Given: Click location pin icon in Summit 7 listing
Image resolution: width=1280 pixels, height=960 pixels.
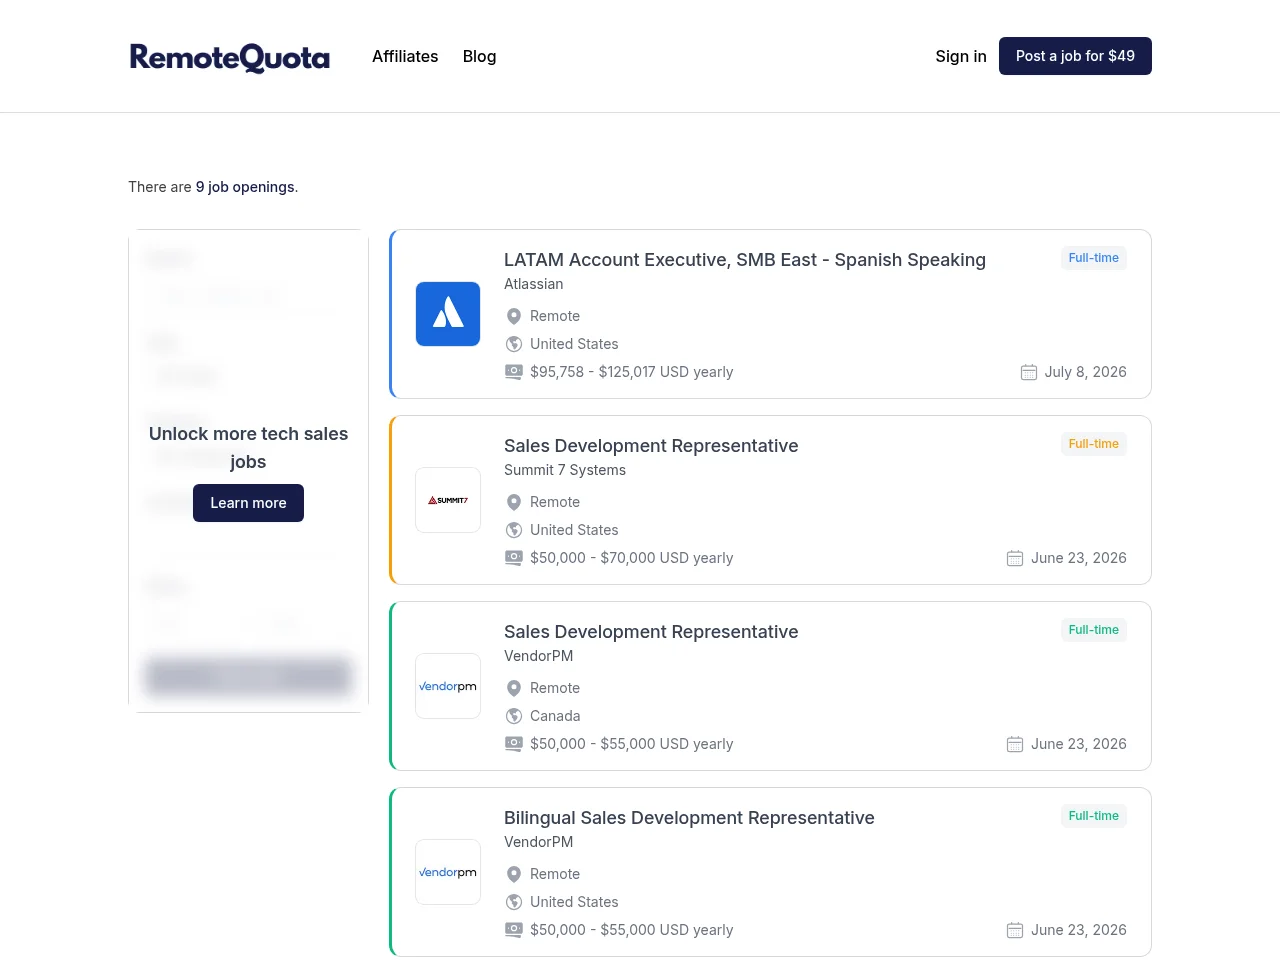Looking at the screenshot, I should point(514,502).
